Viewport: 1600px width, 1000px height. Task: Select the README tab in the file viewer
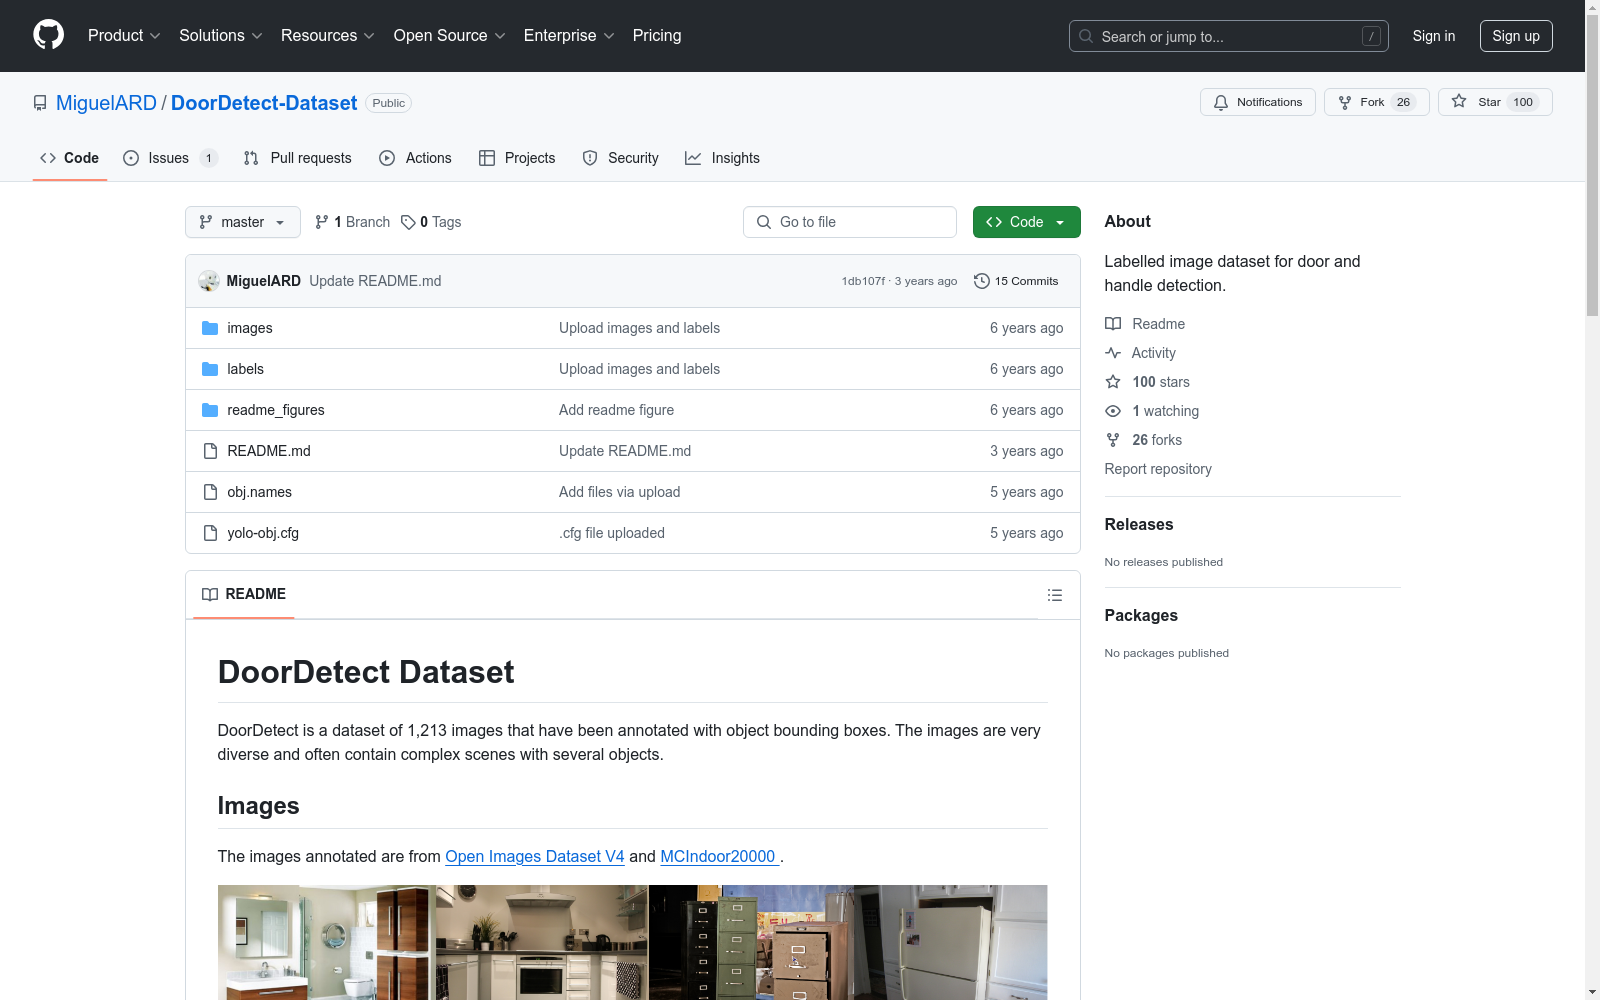[244, 594]
